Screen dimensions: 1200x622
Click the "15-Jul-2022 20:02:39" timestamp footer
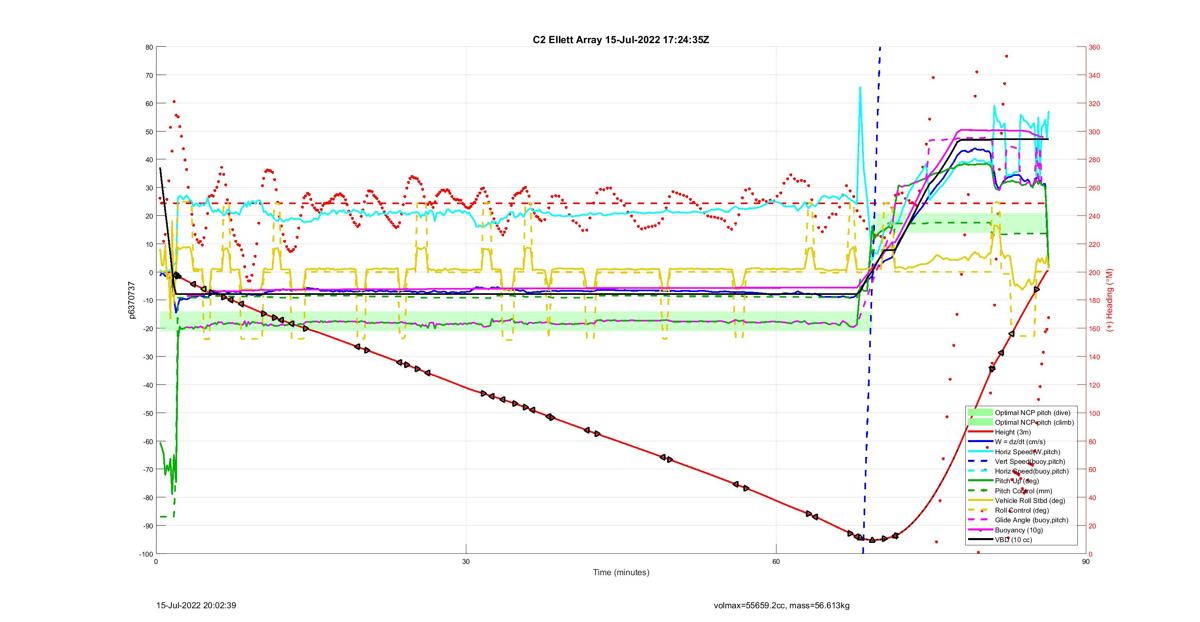196,605
